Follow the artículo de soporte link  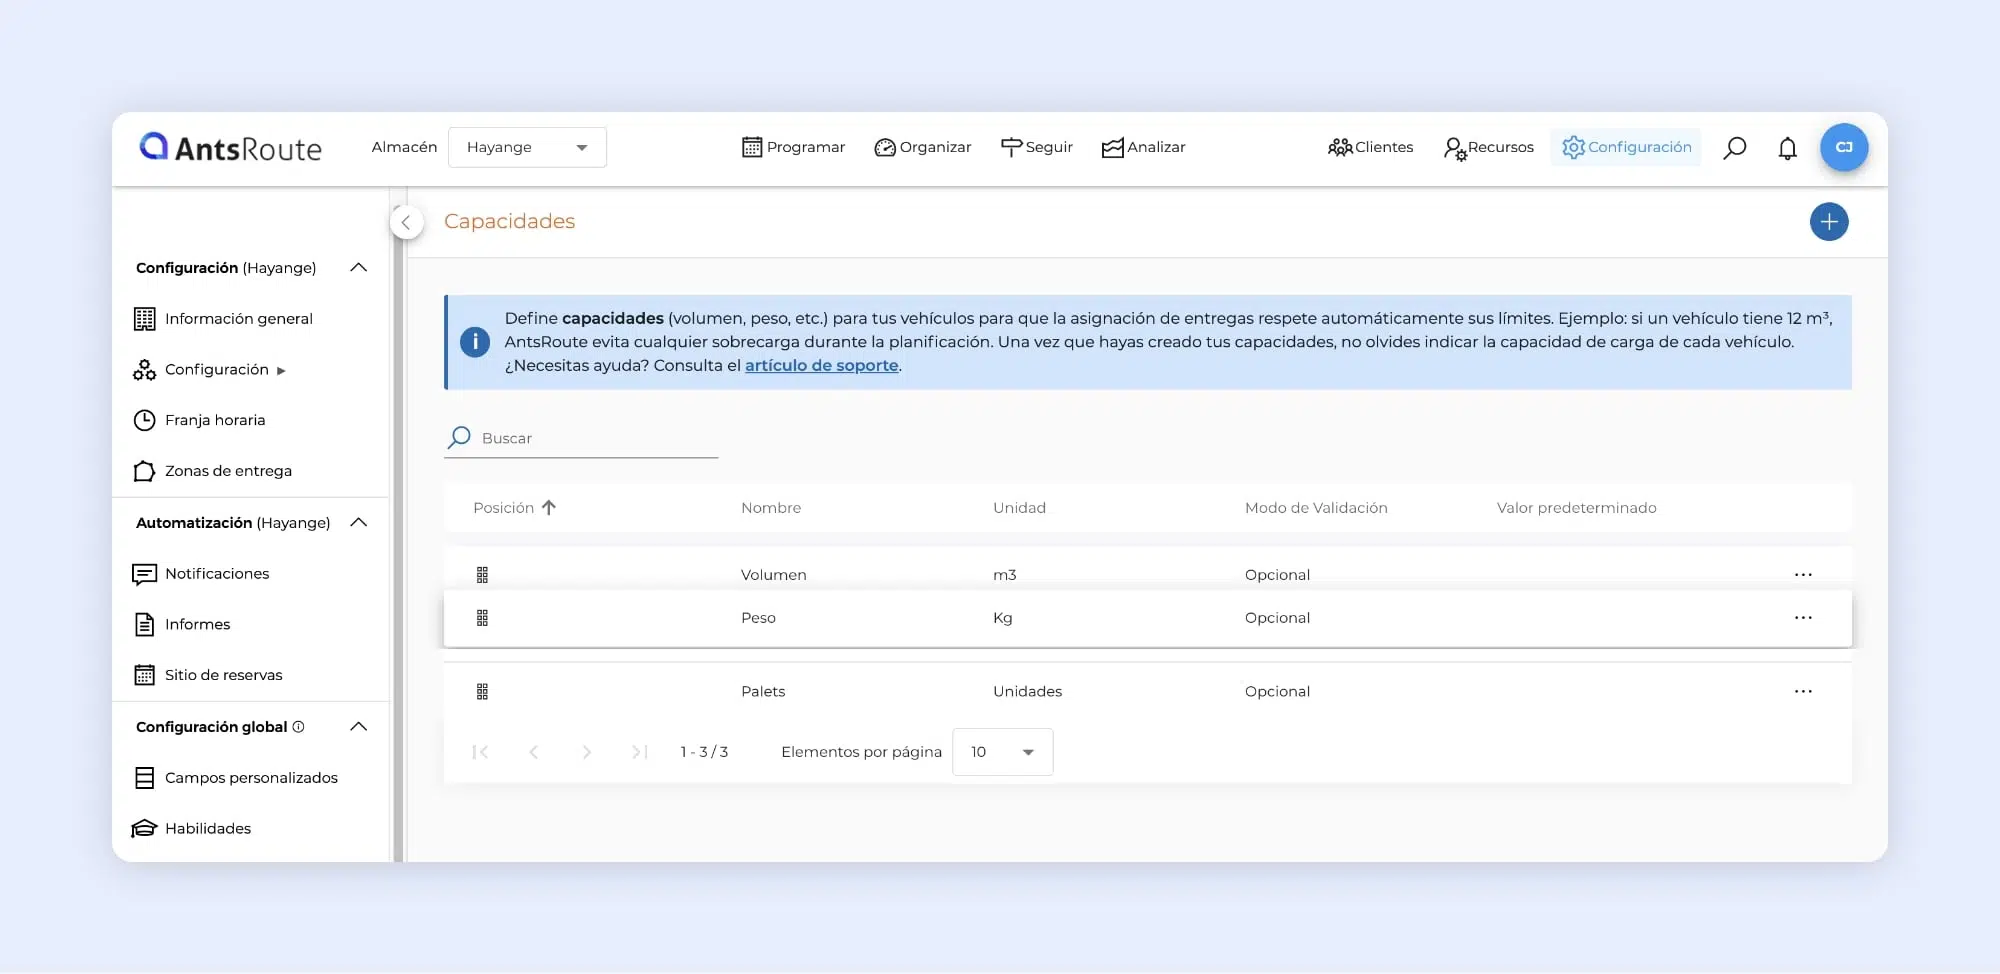tap(821, 366)
